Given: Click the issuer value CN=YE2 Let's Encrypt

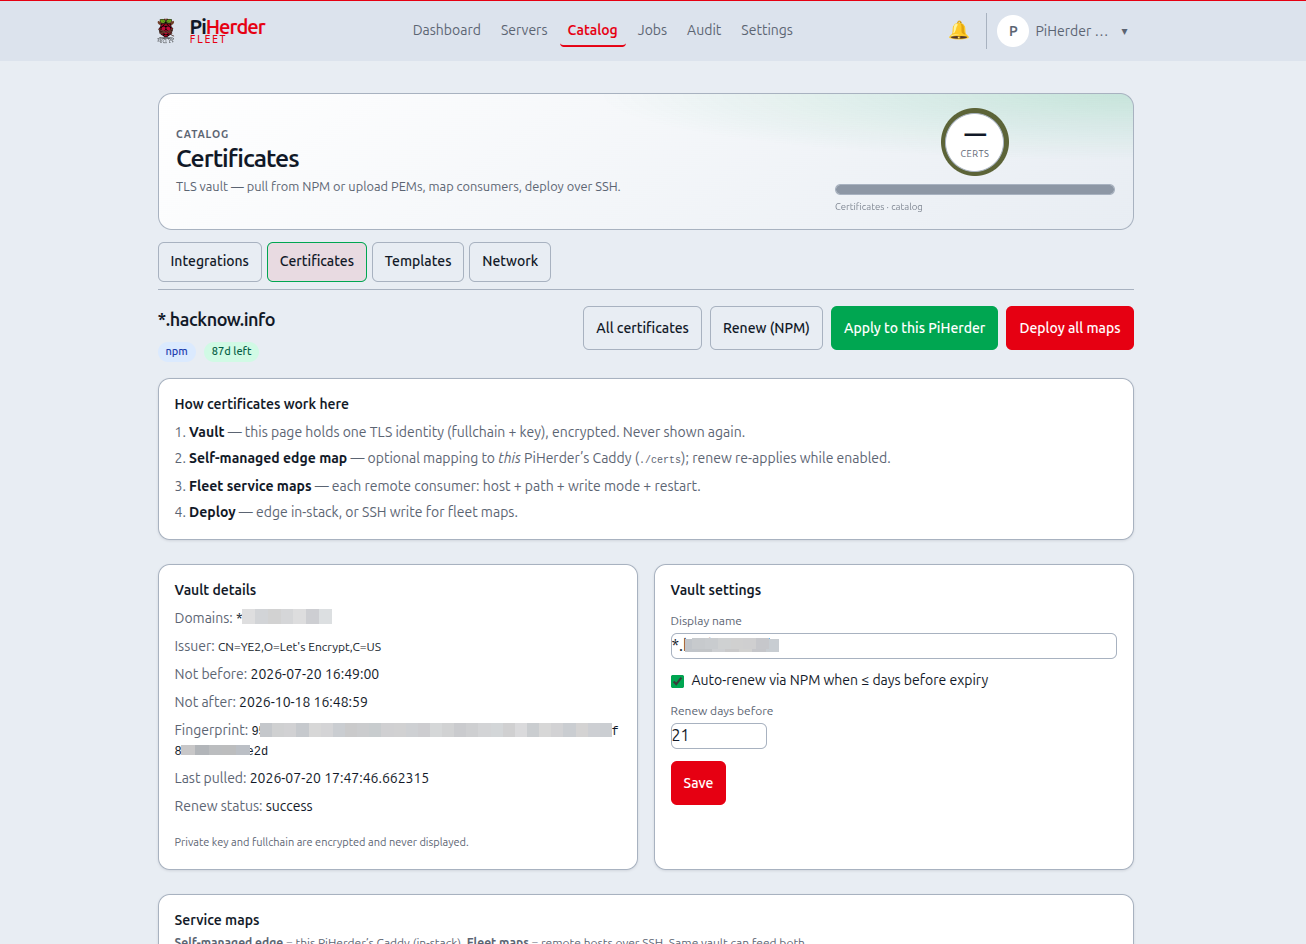Looking at the screenshot, I should click(x=300, y=647).
